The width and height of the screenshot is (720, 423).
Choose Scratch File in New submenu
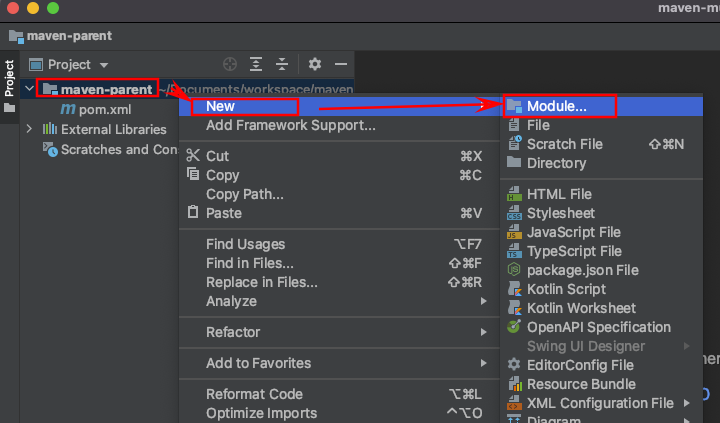[x=602, y=144]
